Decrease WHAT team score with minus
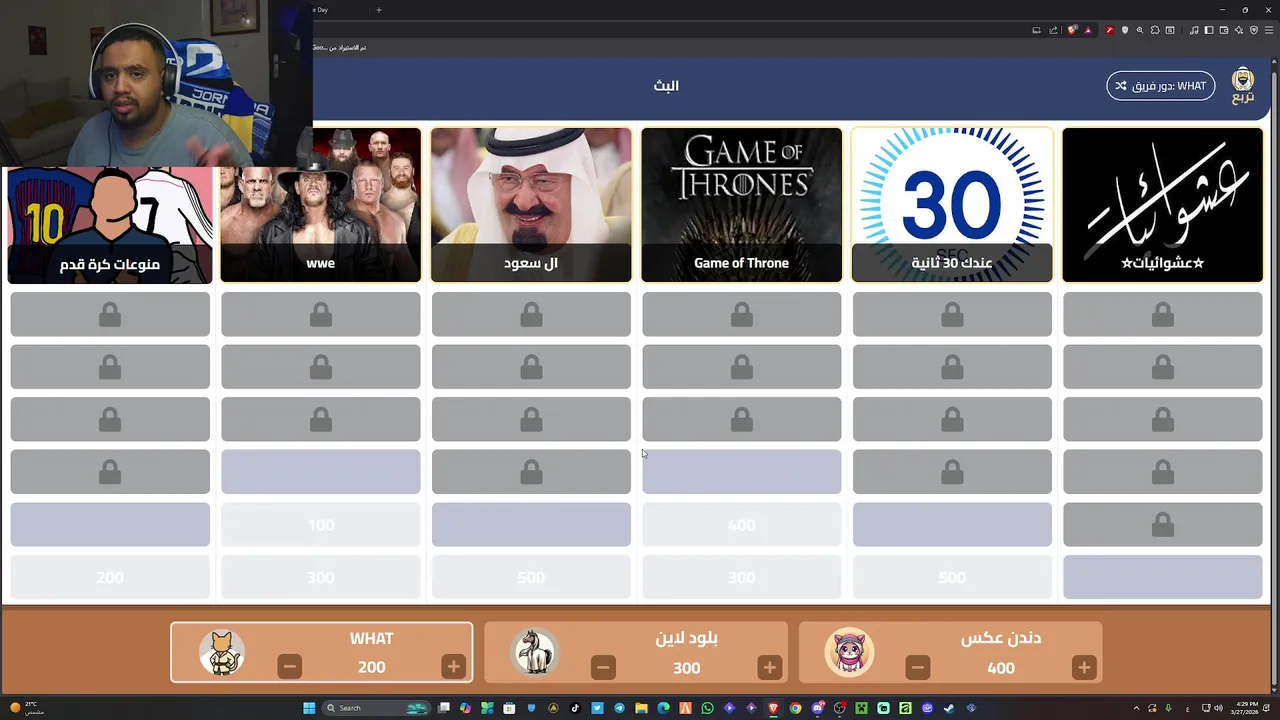1280x720 pixels. [x=289, y=667]
